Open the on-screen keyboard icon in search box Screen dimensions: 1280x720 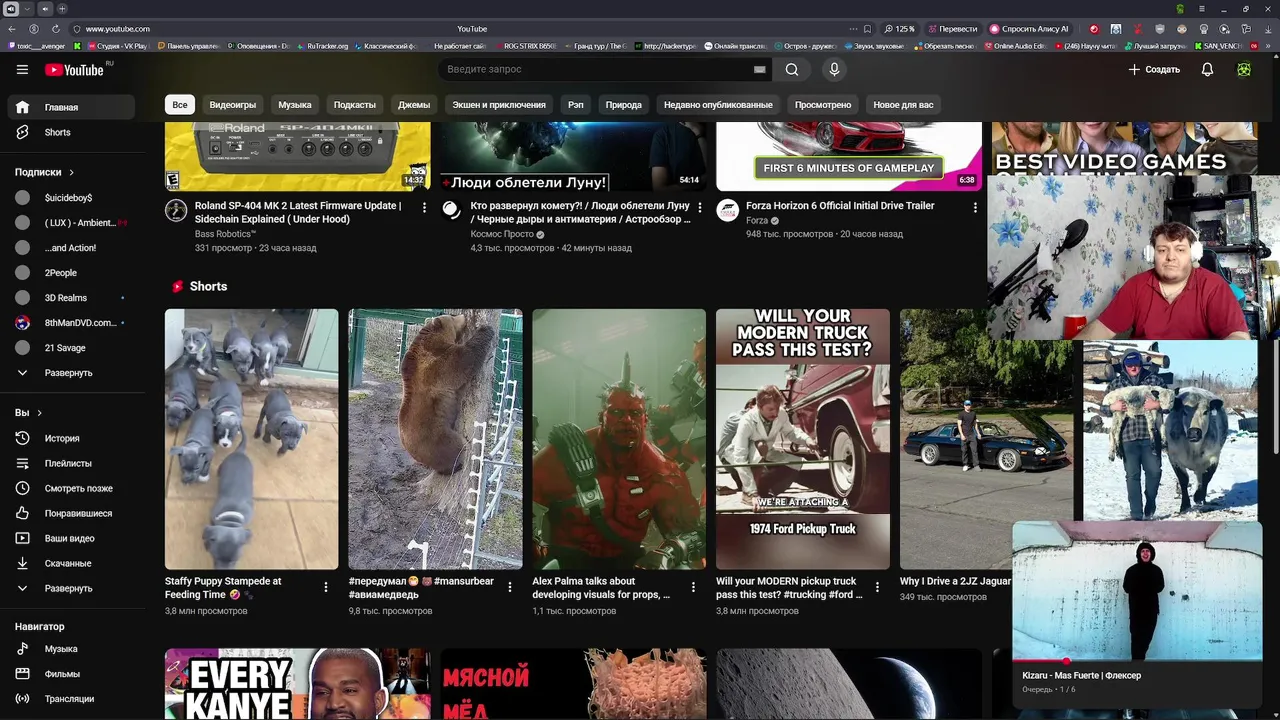(x=760, y=69)
